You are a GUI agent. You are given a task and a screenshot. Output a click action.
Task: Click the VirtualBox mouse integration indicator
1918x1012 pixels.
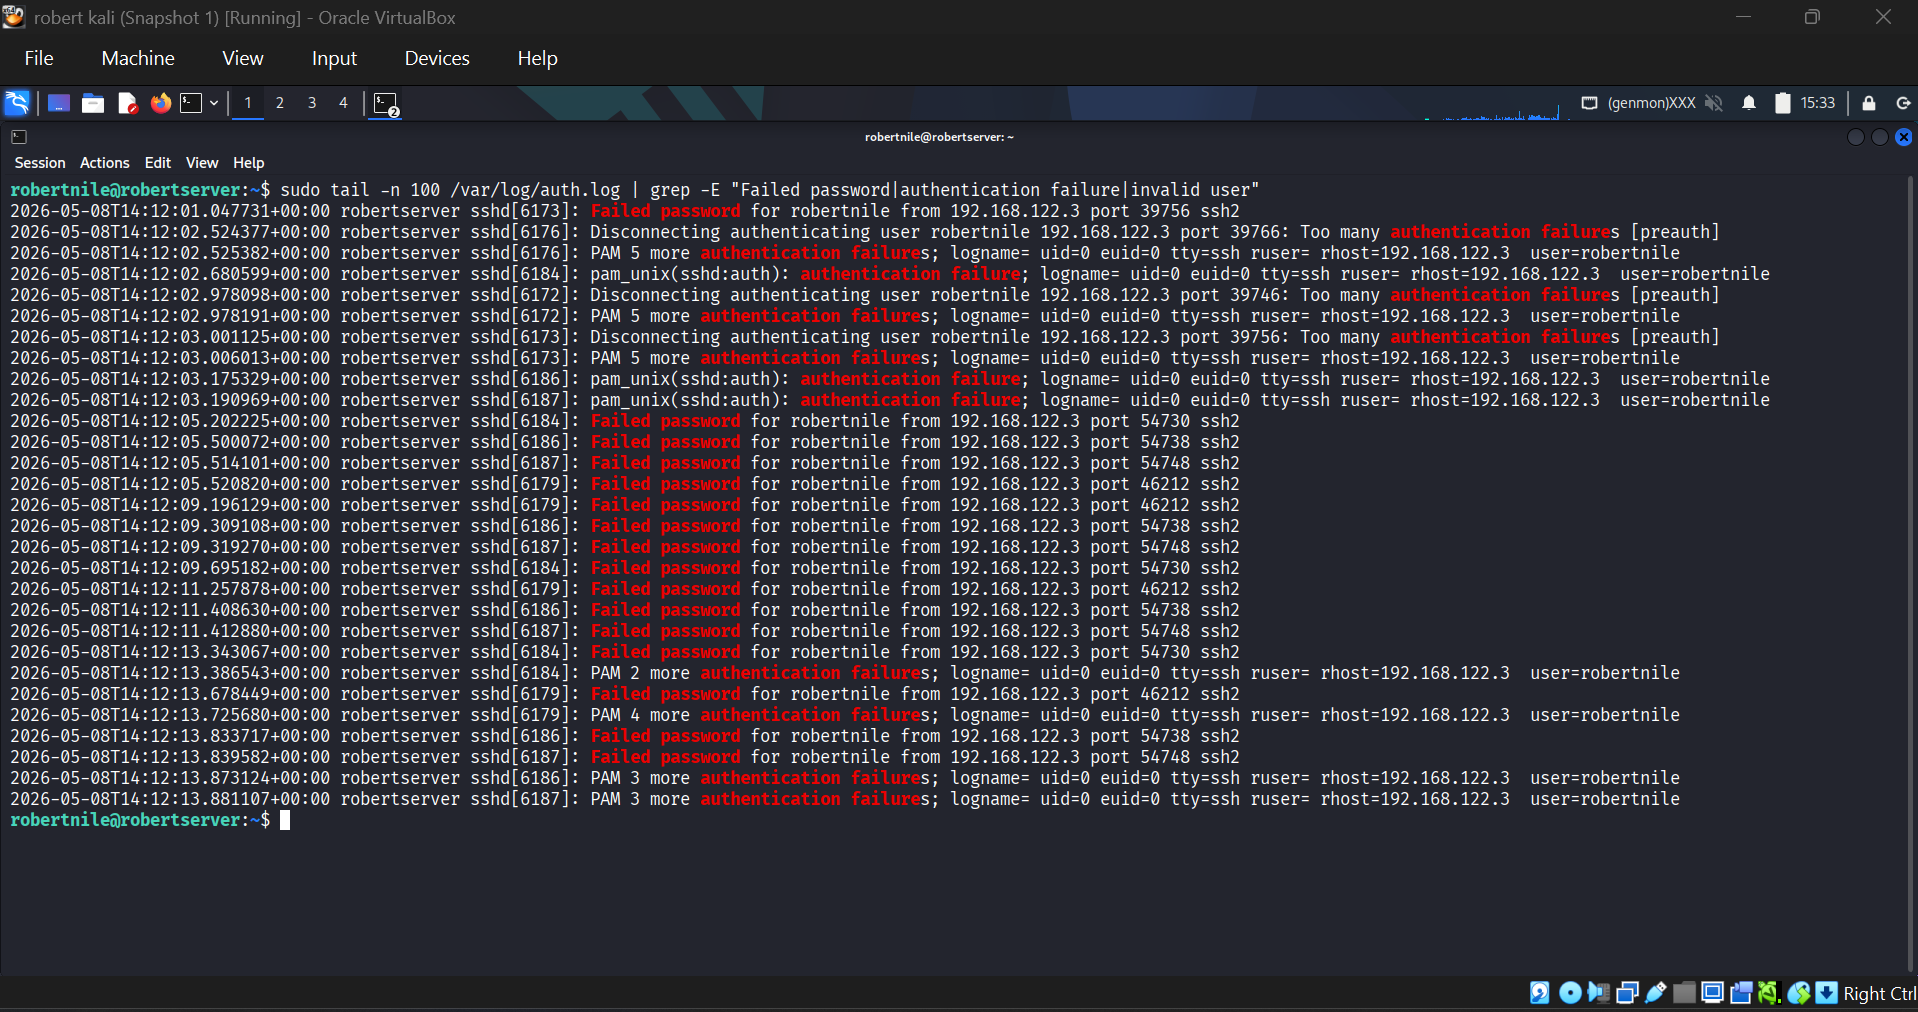pos(1799,992)
